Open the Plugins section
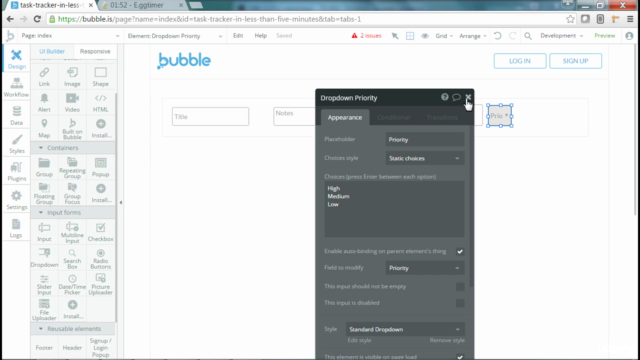The image size is (640, 360). (x=16, y=172)
